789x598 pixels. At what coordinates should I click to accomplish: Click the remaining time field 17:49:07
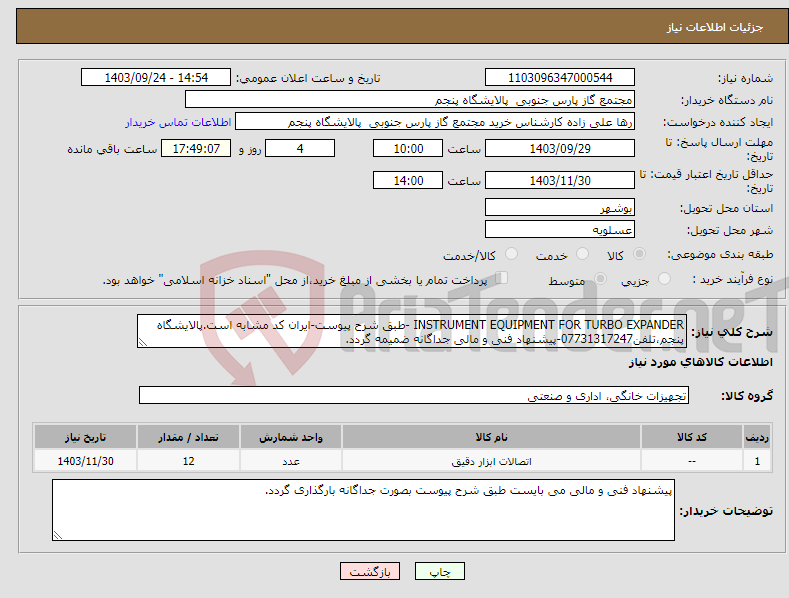point(196,148)
